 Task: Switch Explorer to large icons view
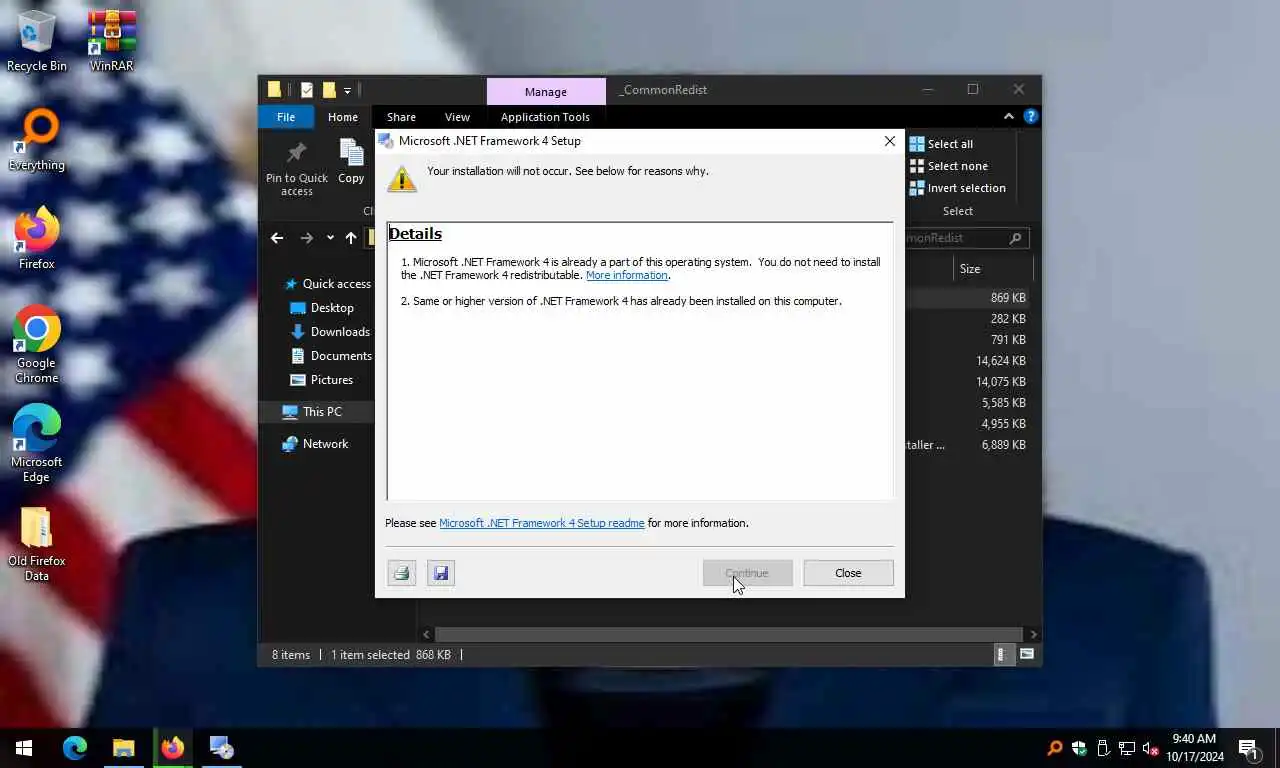coord(1026,655)
